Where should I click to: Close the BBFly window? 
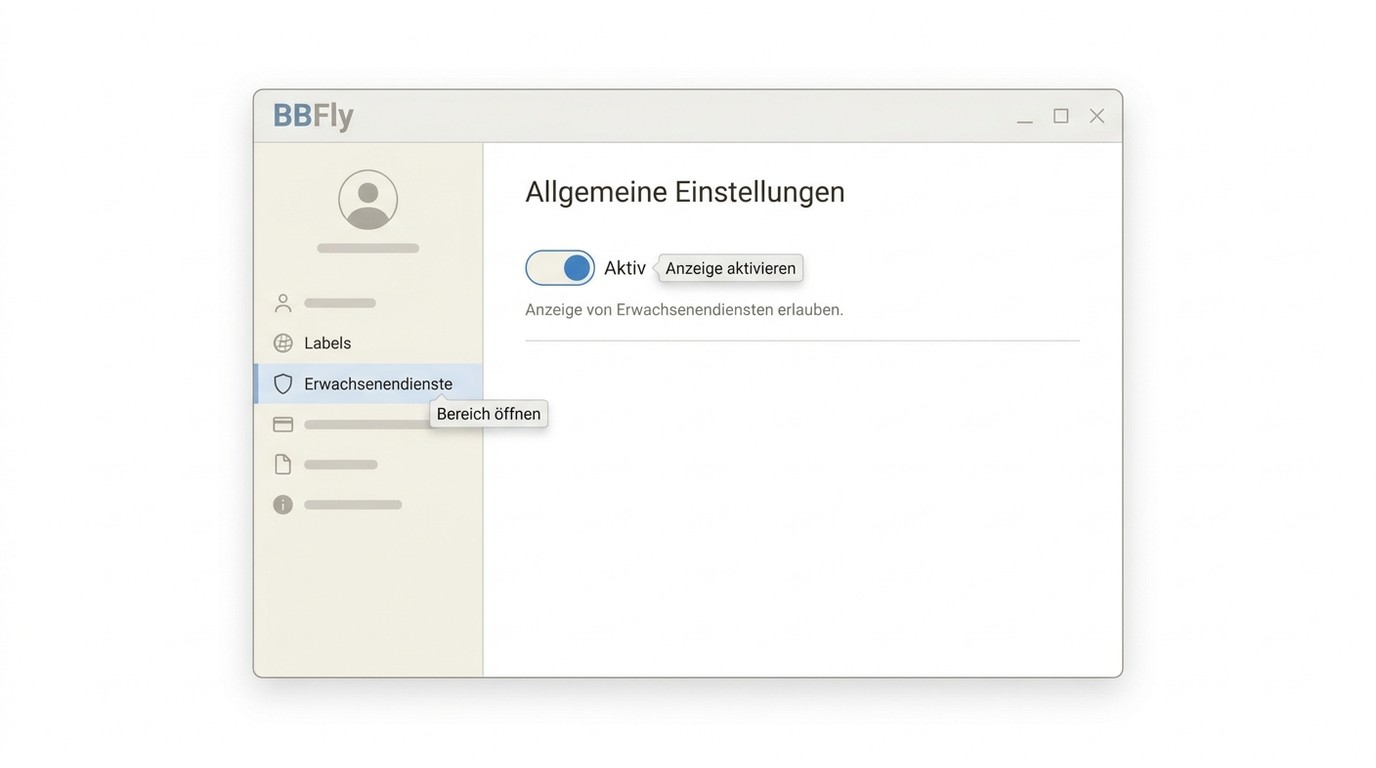tap(1097, 116)
